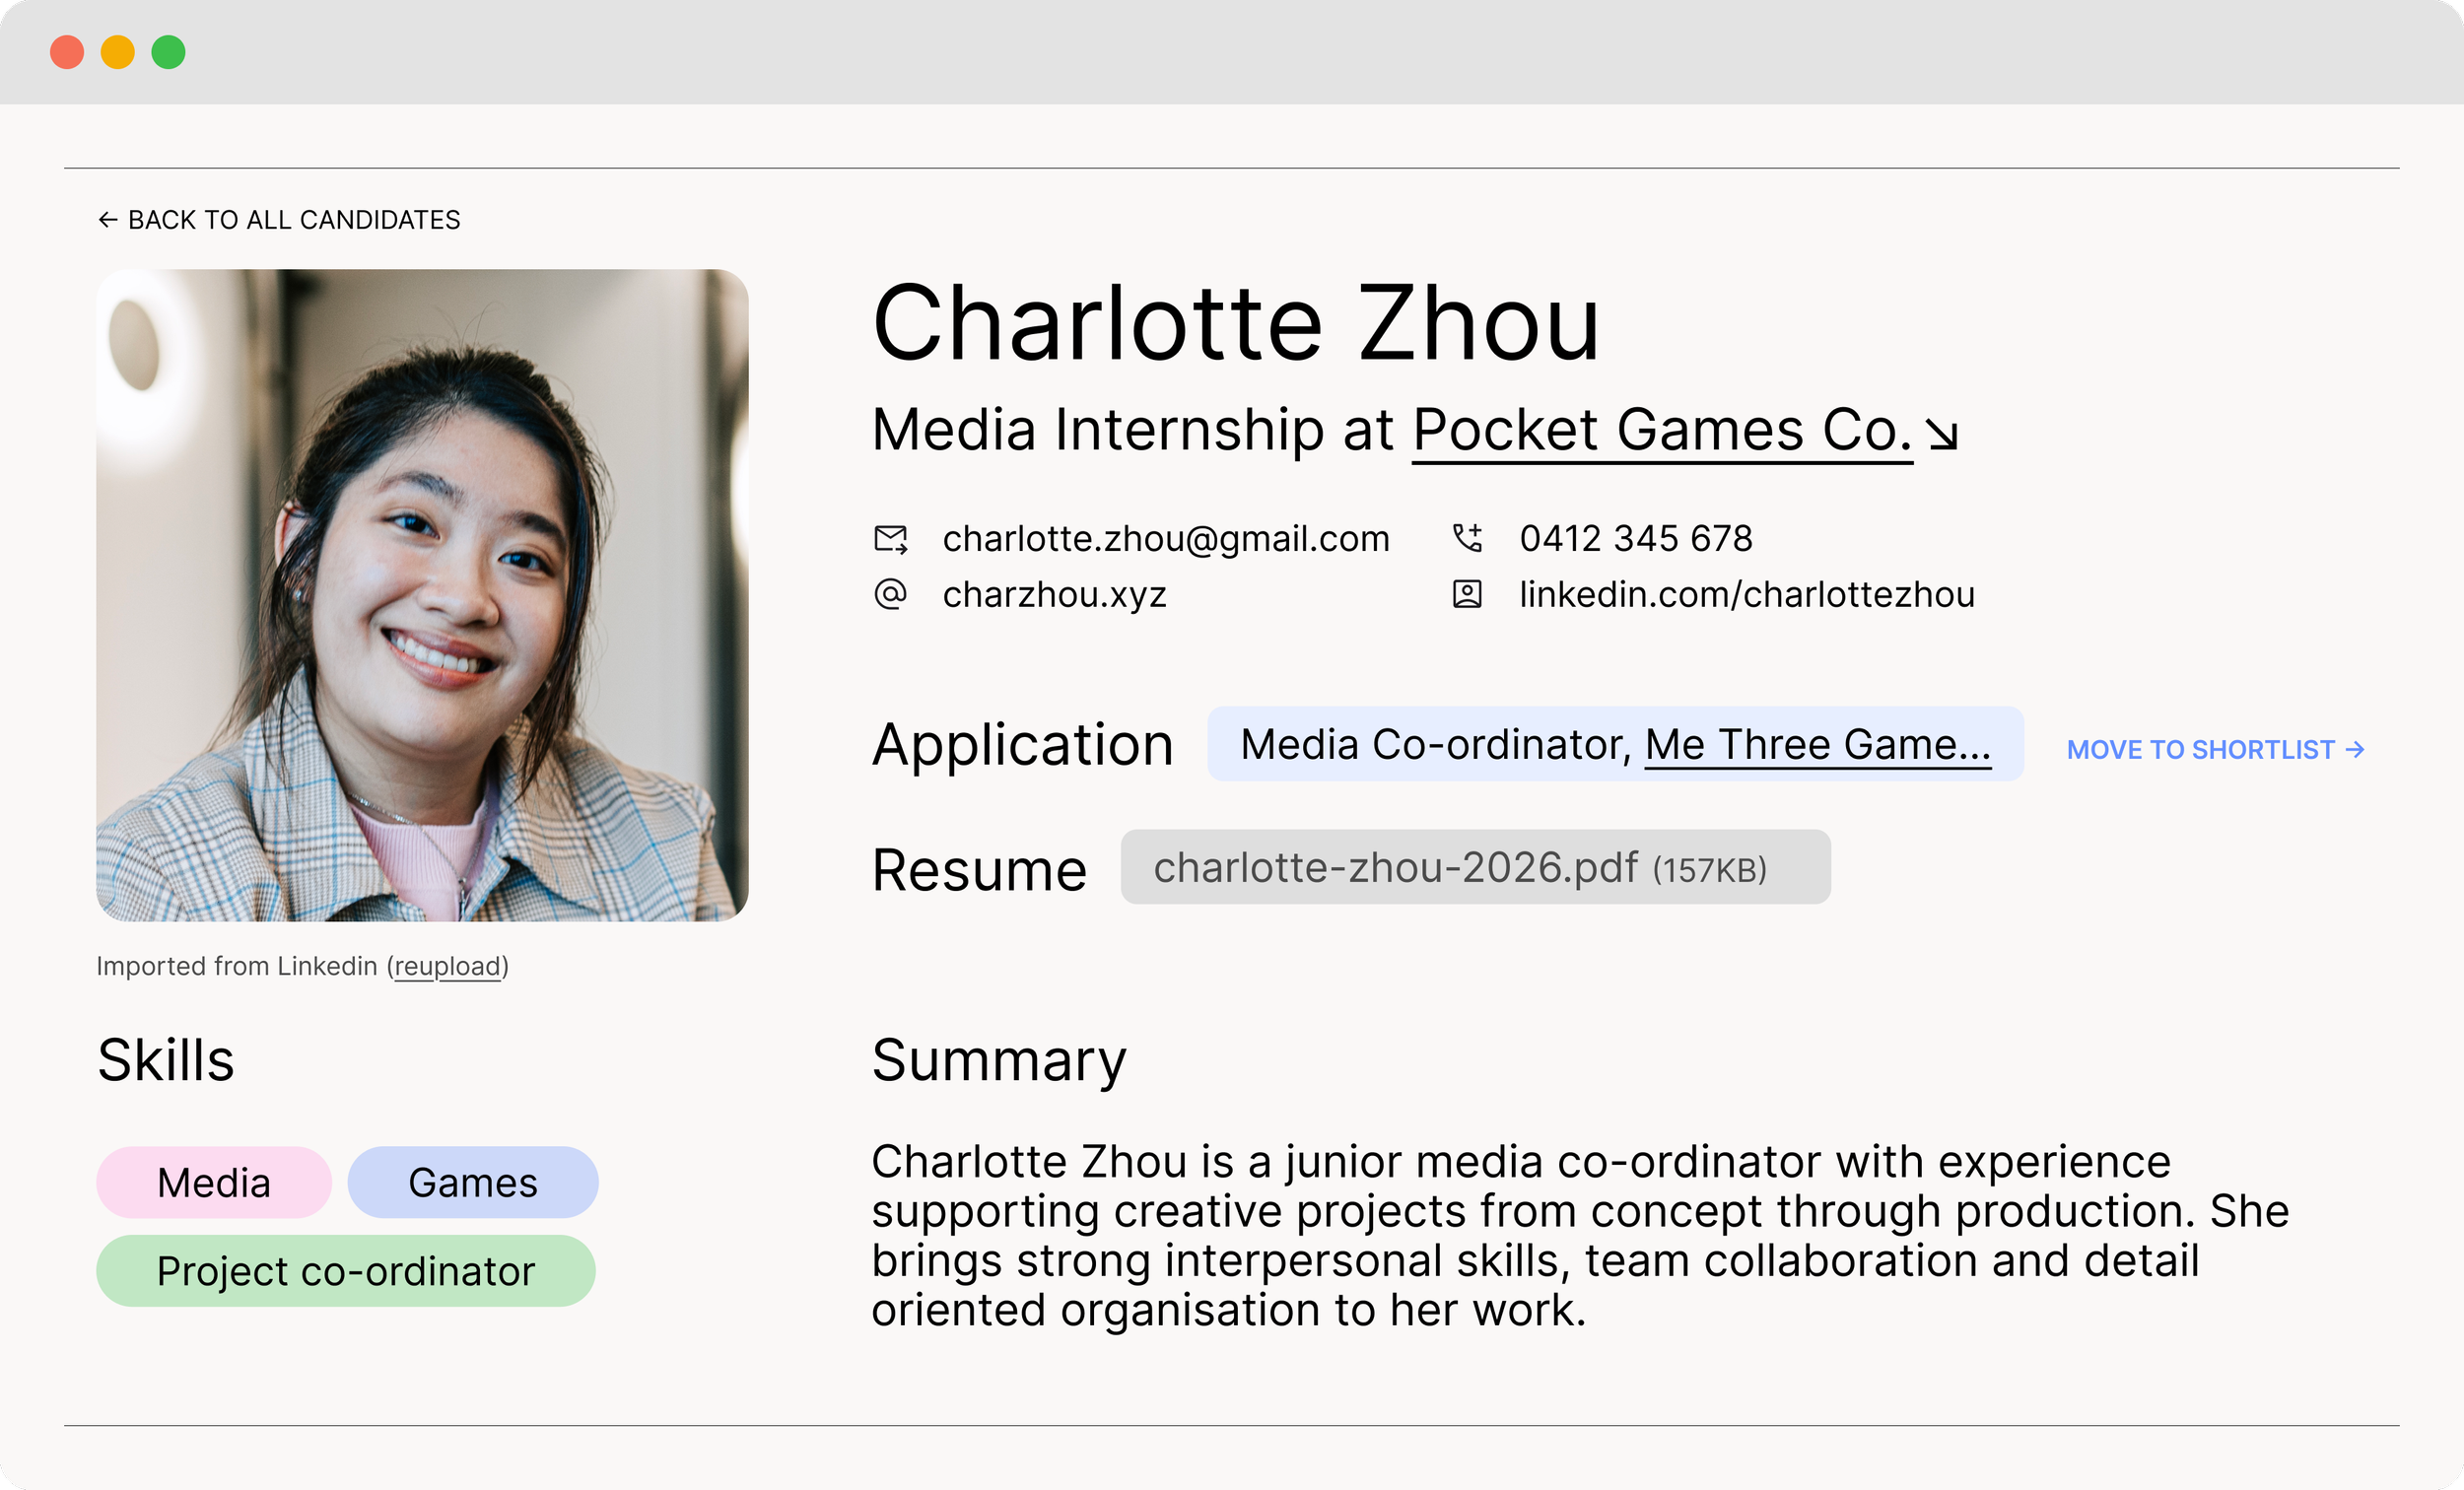The image size is (2464, 1490).
Task: Click the Resume label
Action: click(x=979, y=869)
